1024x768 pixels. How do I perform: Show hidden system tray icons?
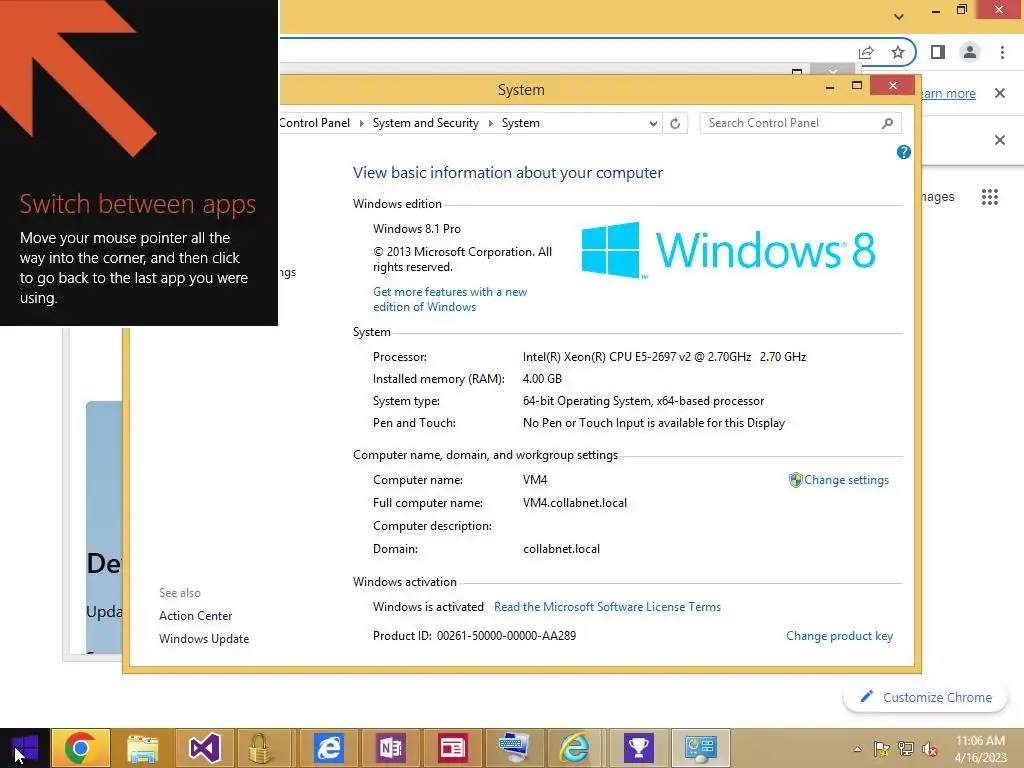click(x=857, y=749)
